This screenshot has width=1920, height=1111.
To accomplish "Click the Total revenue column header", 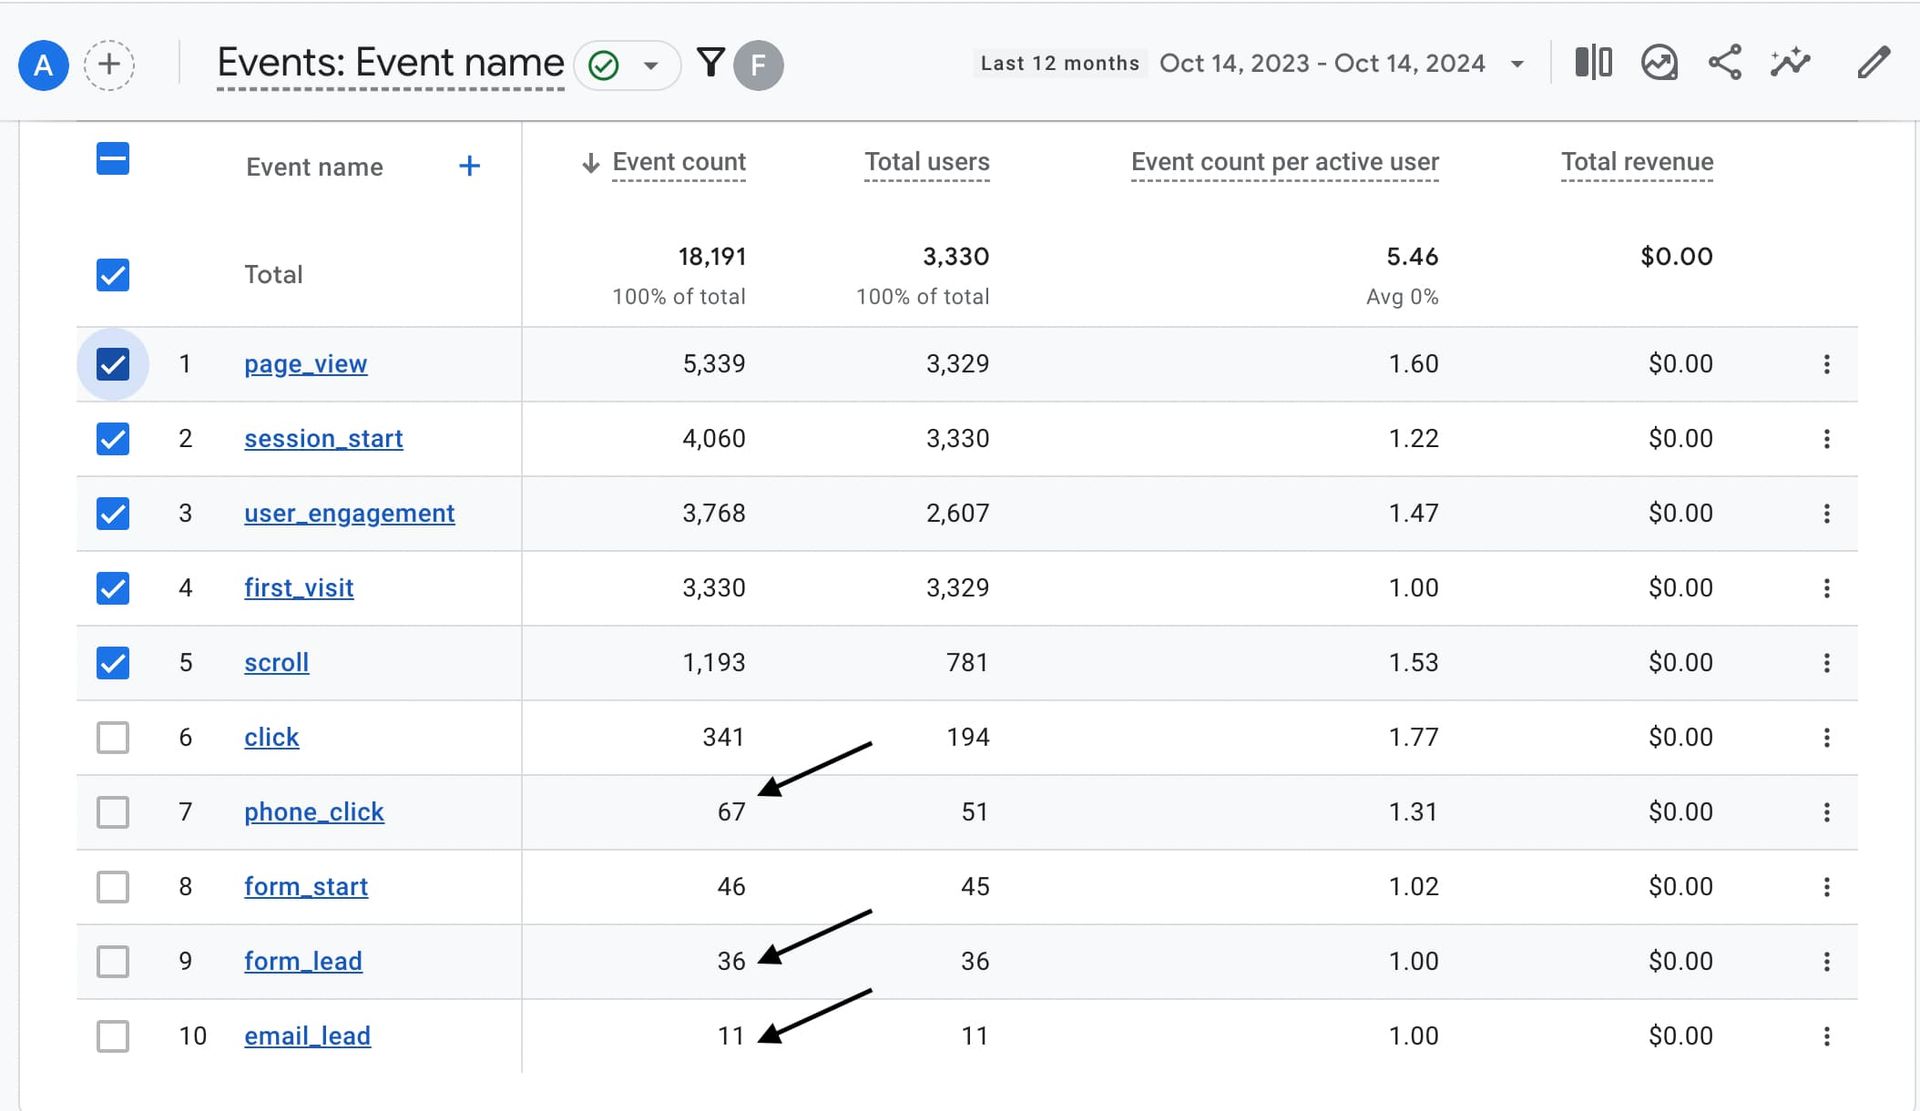I will point(1636,162).
